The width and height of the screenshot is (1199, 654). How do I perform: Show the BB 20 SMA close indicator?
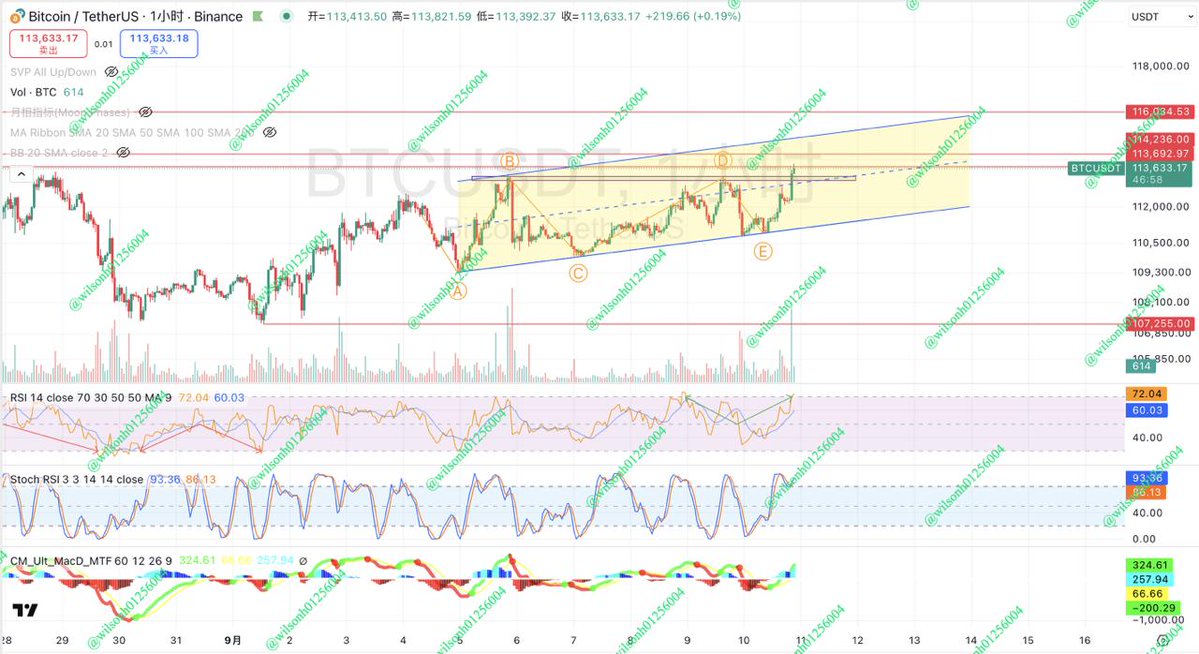pos(122,153)
